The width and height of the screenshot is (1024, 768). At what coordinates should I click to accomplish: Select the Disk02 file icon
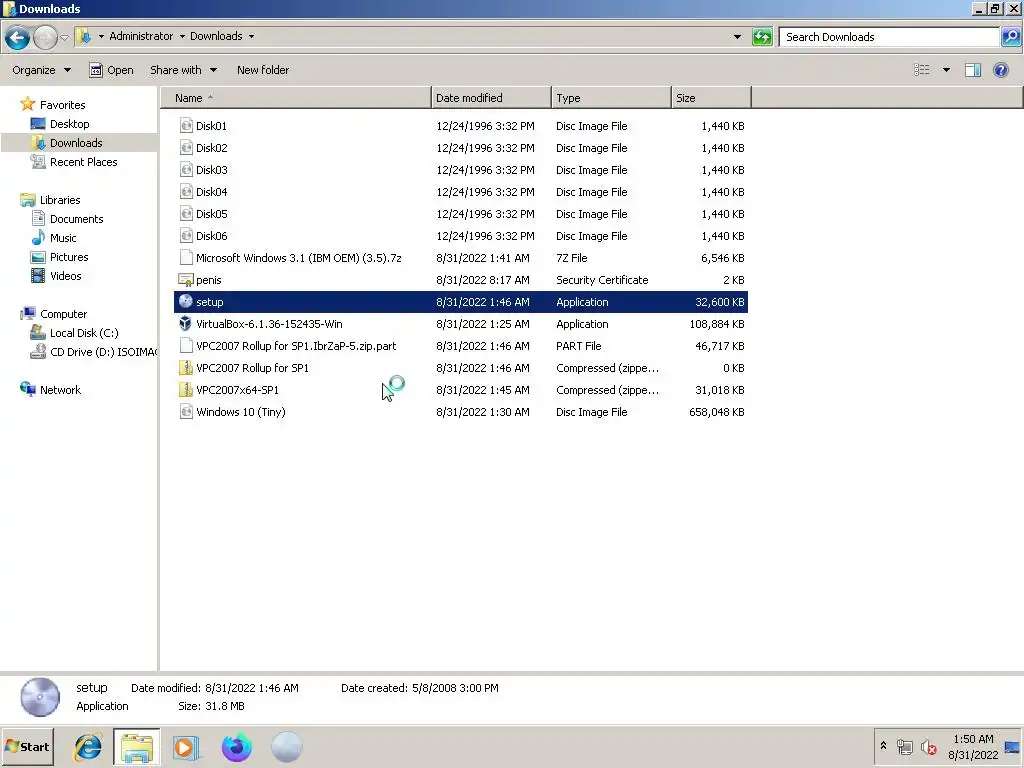point(186,148)
